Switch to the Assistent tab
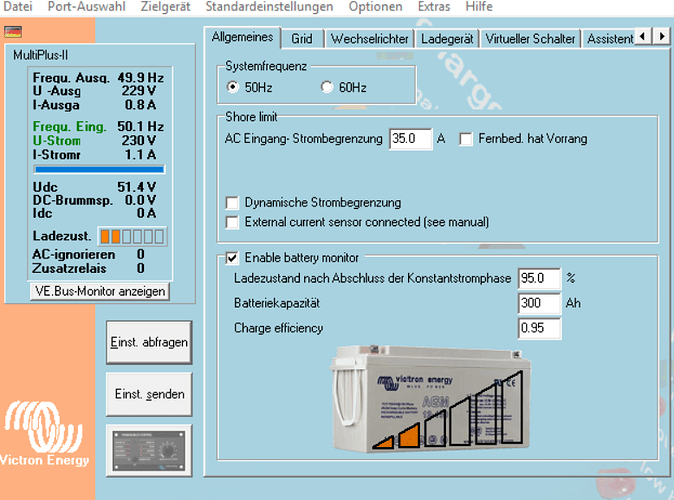 (610, 39)
